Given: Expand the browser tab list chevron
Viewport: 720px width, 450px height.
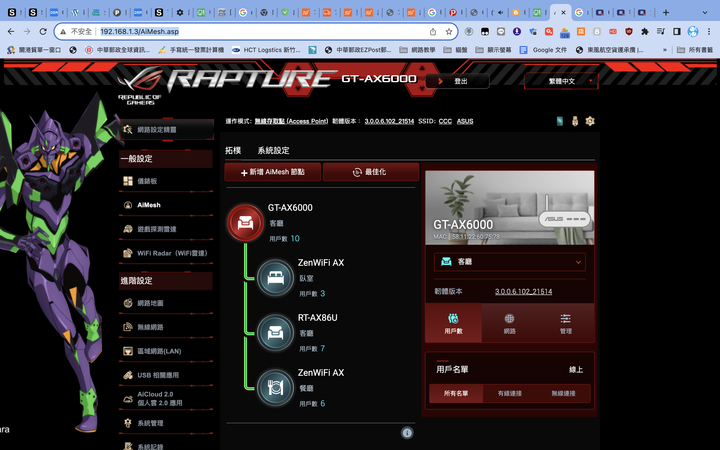Looking at the screenshot, I should pyautogui.click(x=705, y=12).
